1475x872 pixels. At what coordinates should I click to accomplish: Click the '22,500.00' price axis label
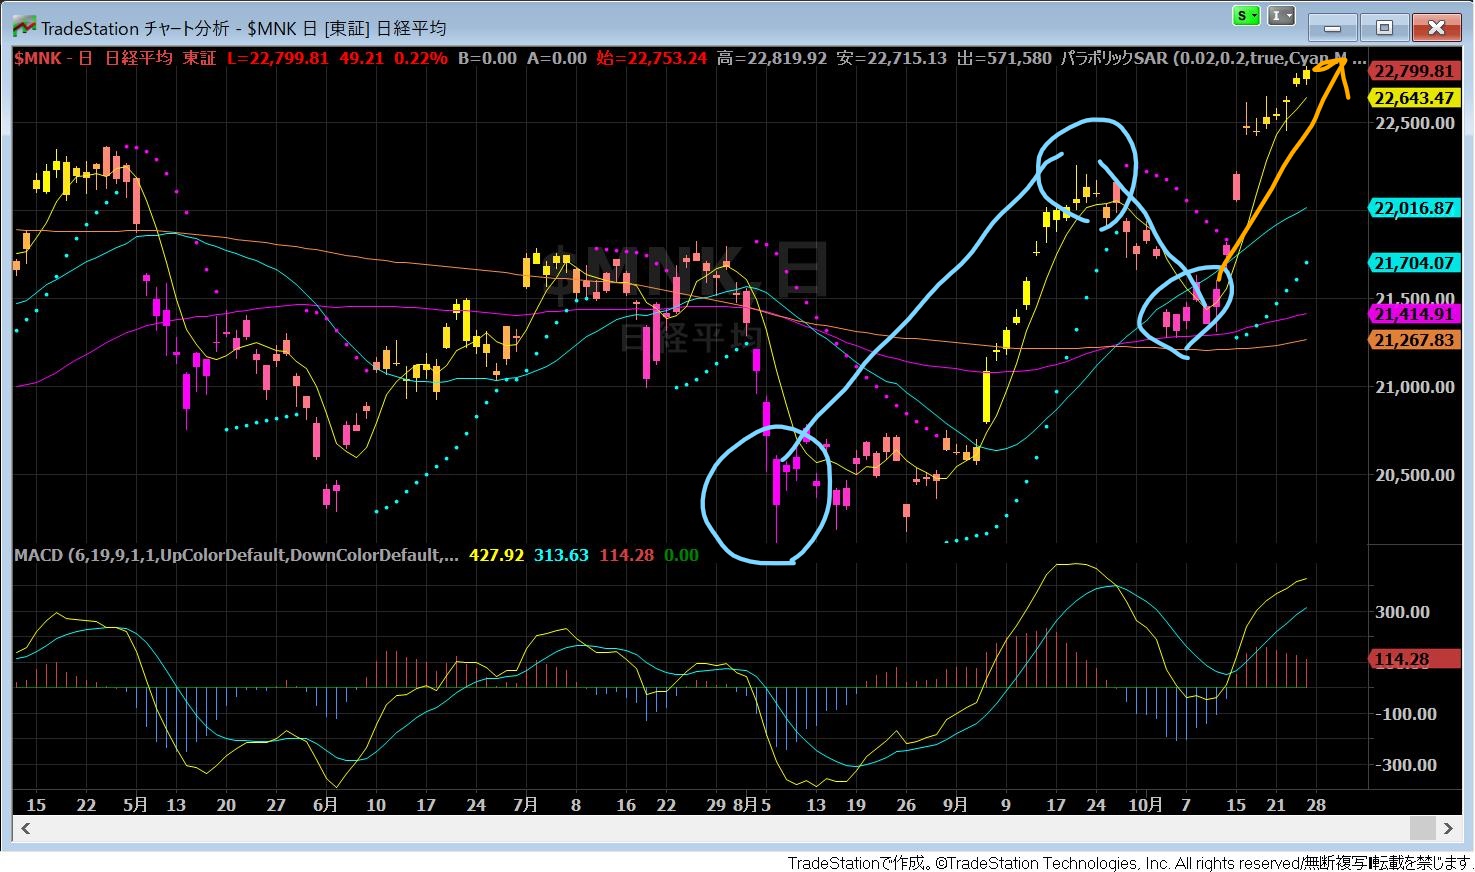tap(1415, 123)
